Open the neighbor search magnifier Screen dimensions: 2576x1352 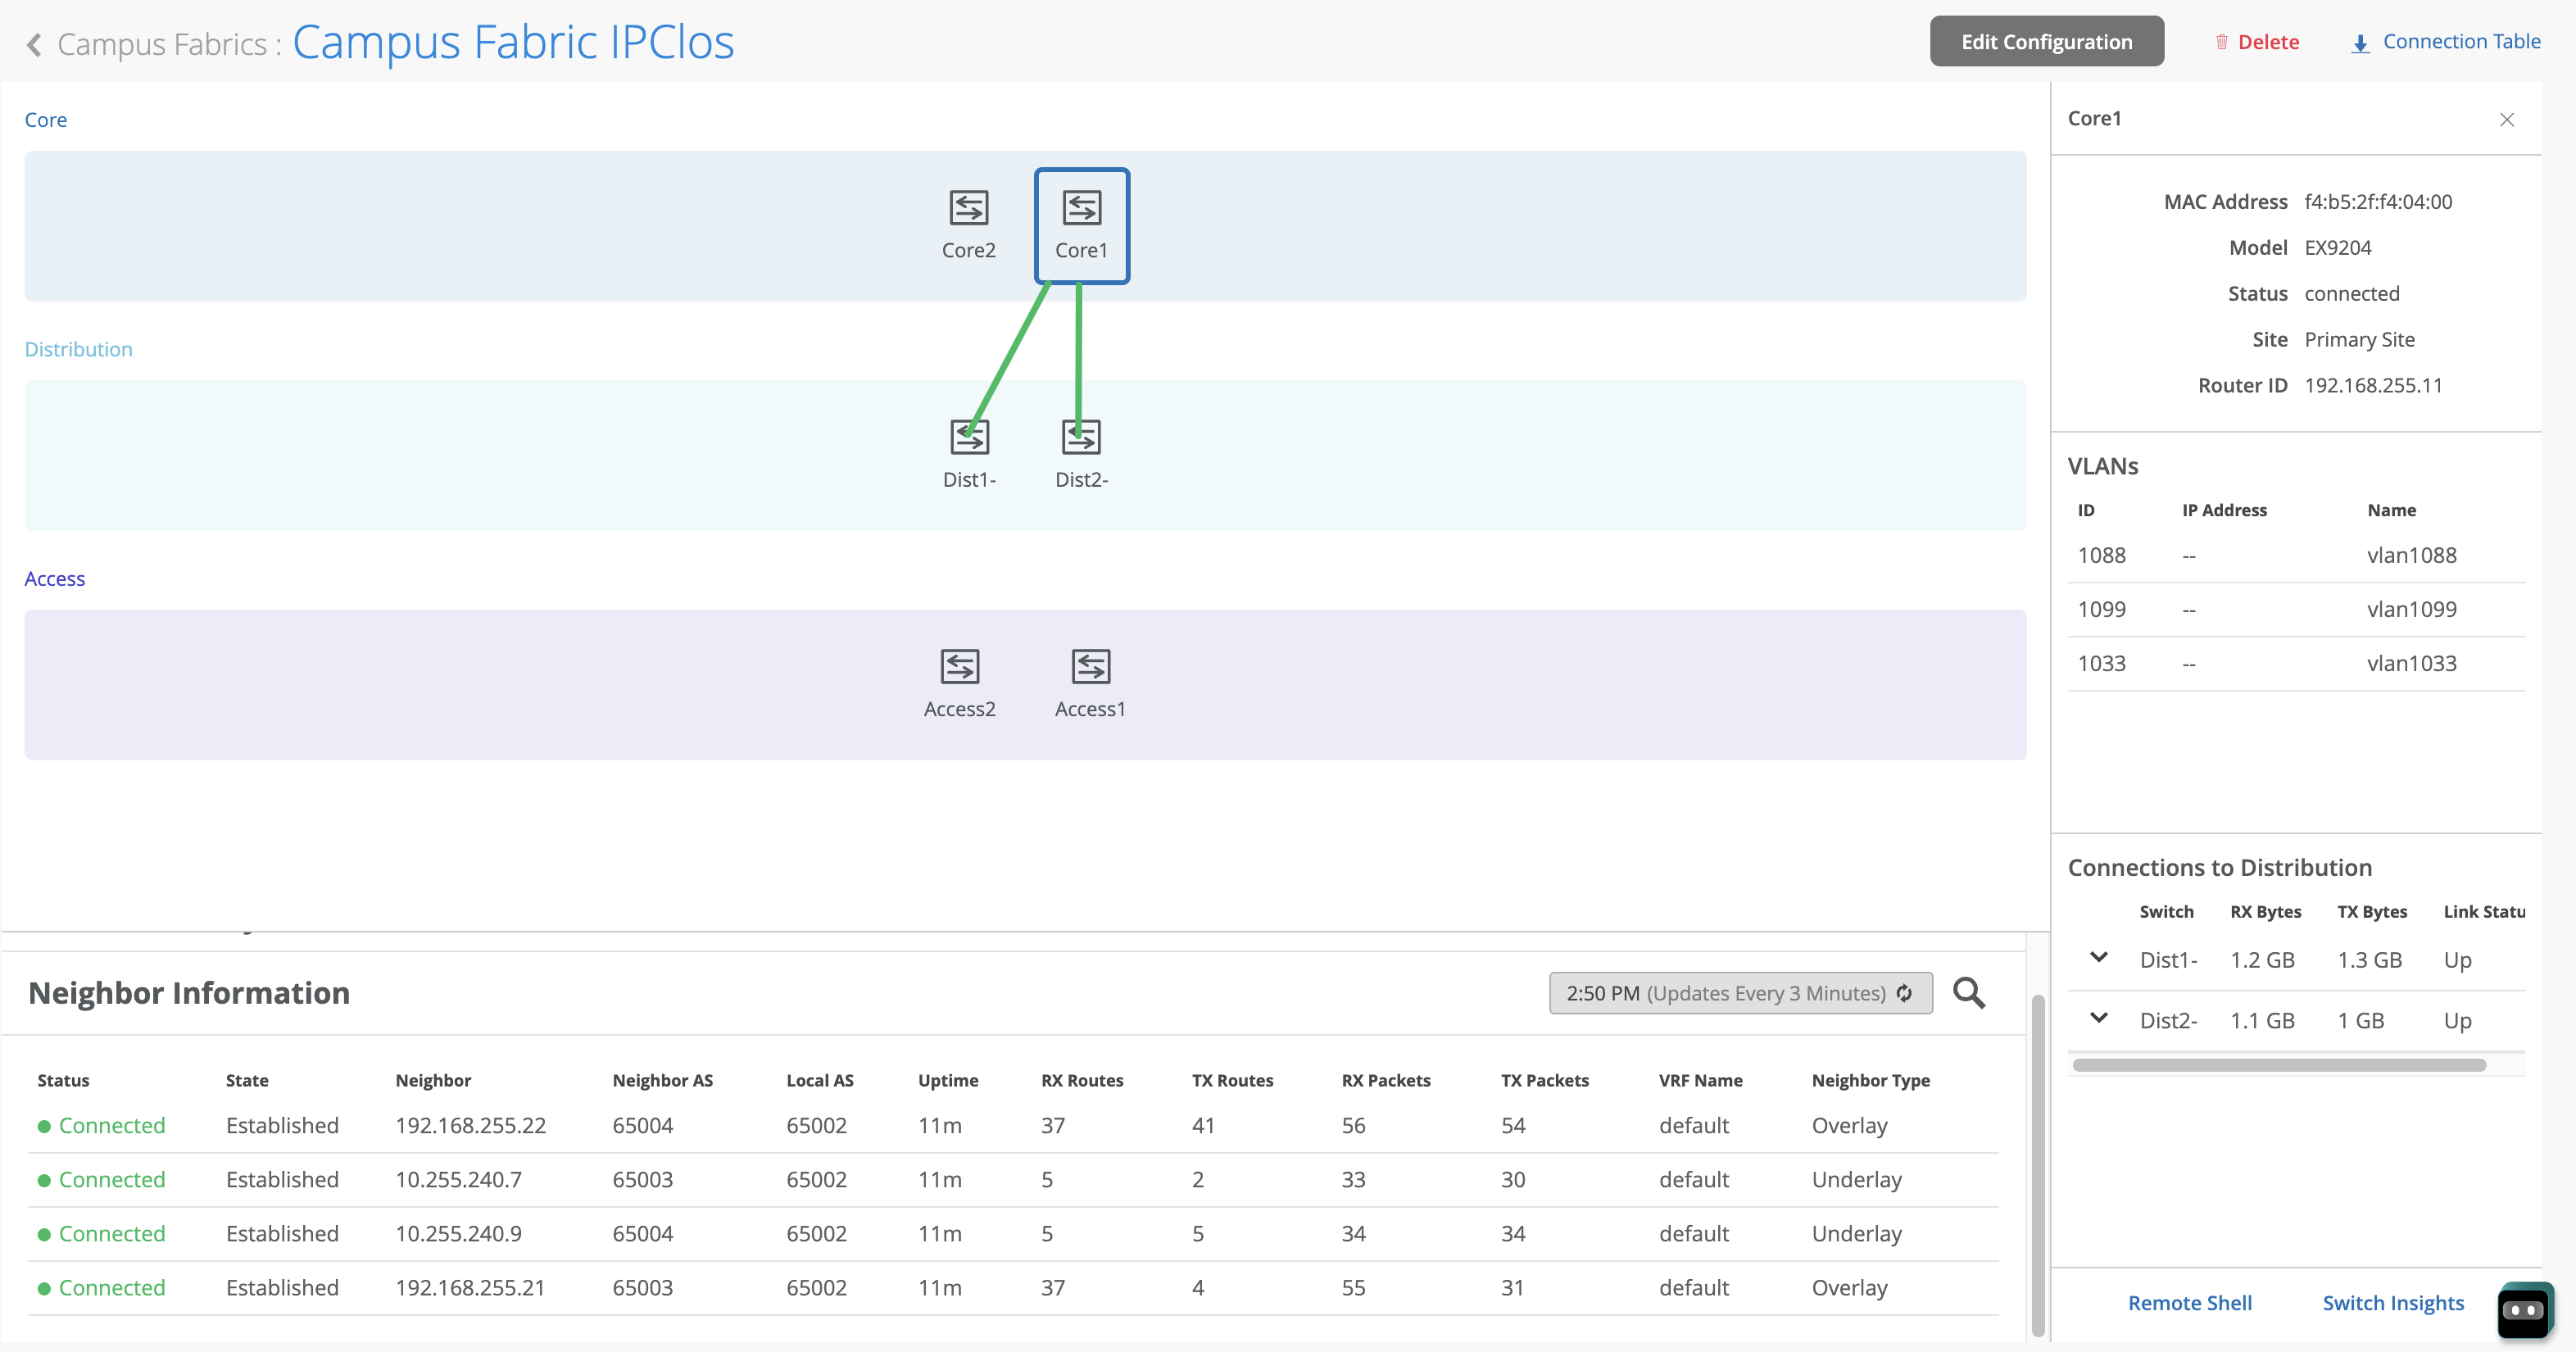coord(1969,993)
